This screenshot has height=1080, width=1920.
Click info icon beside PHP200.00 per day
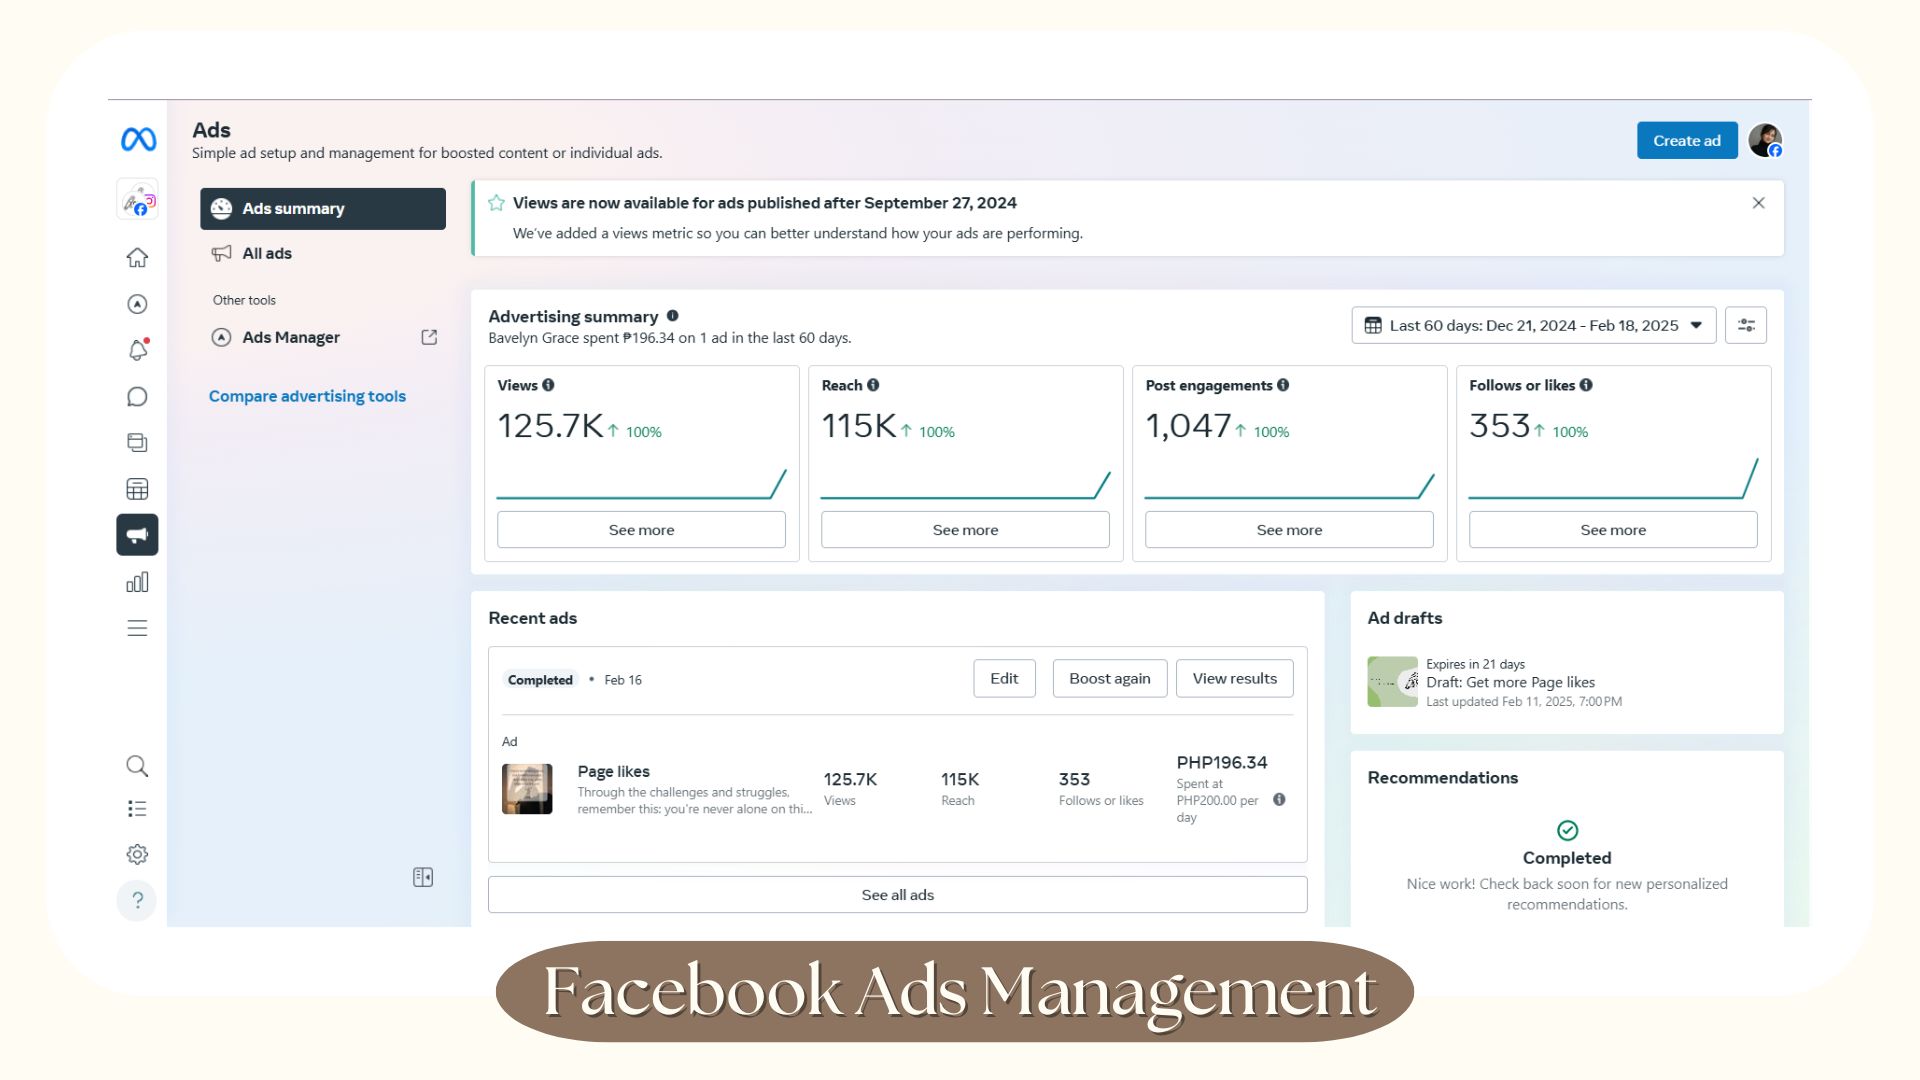point(1279,800)
